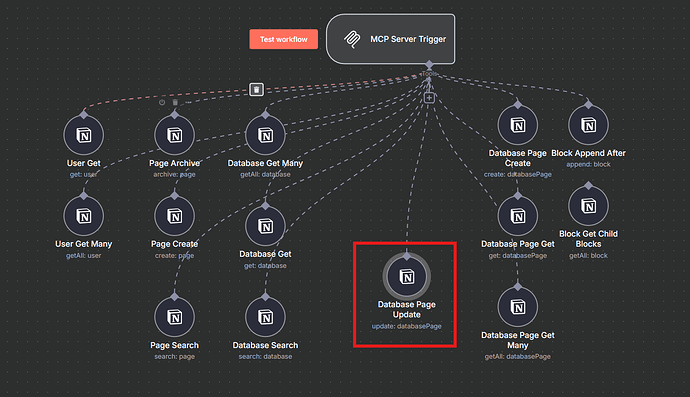Select the Page Search node
690x397 pixels.
click(x=175, y=317)
